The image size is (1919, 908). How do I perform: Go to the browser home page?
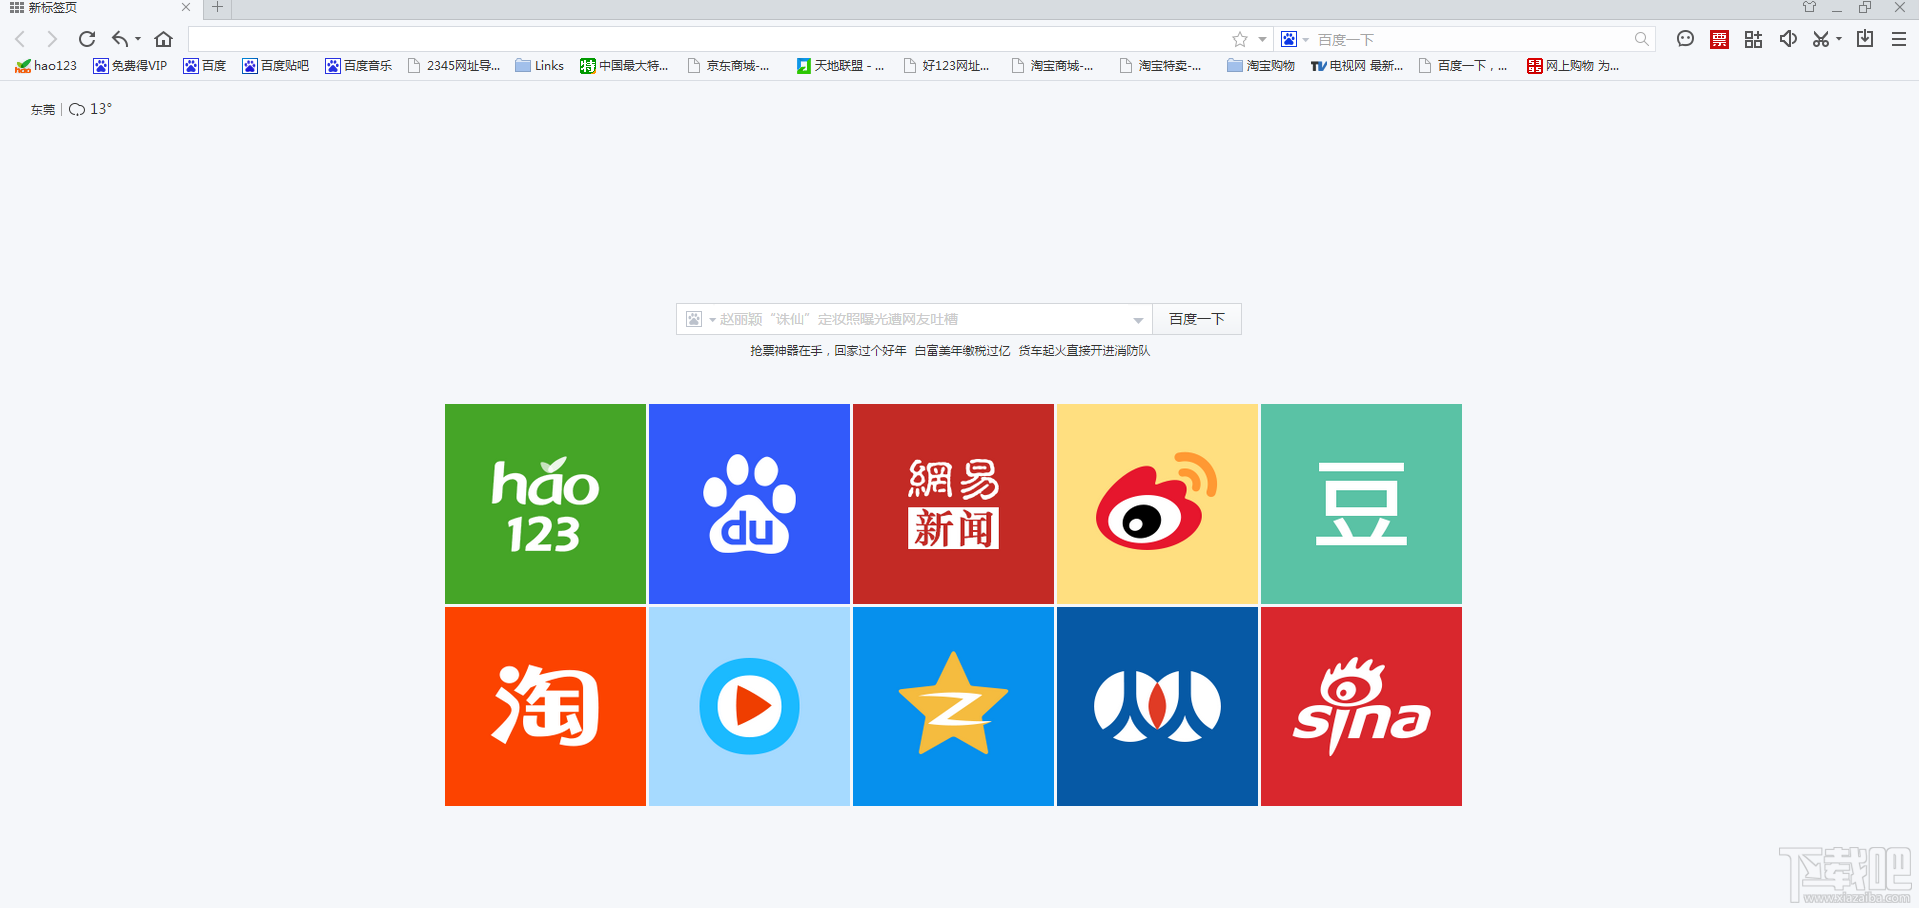point(163,39)
